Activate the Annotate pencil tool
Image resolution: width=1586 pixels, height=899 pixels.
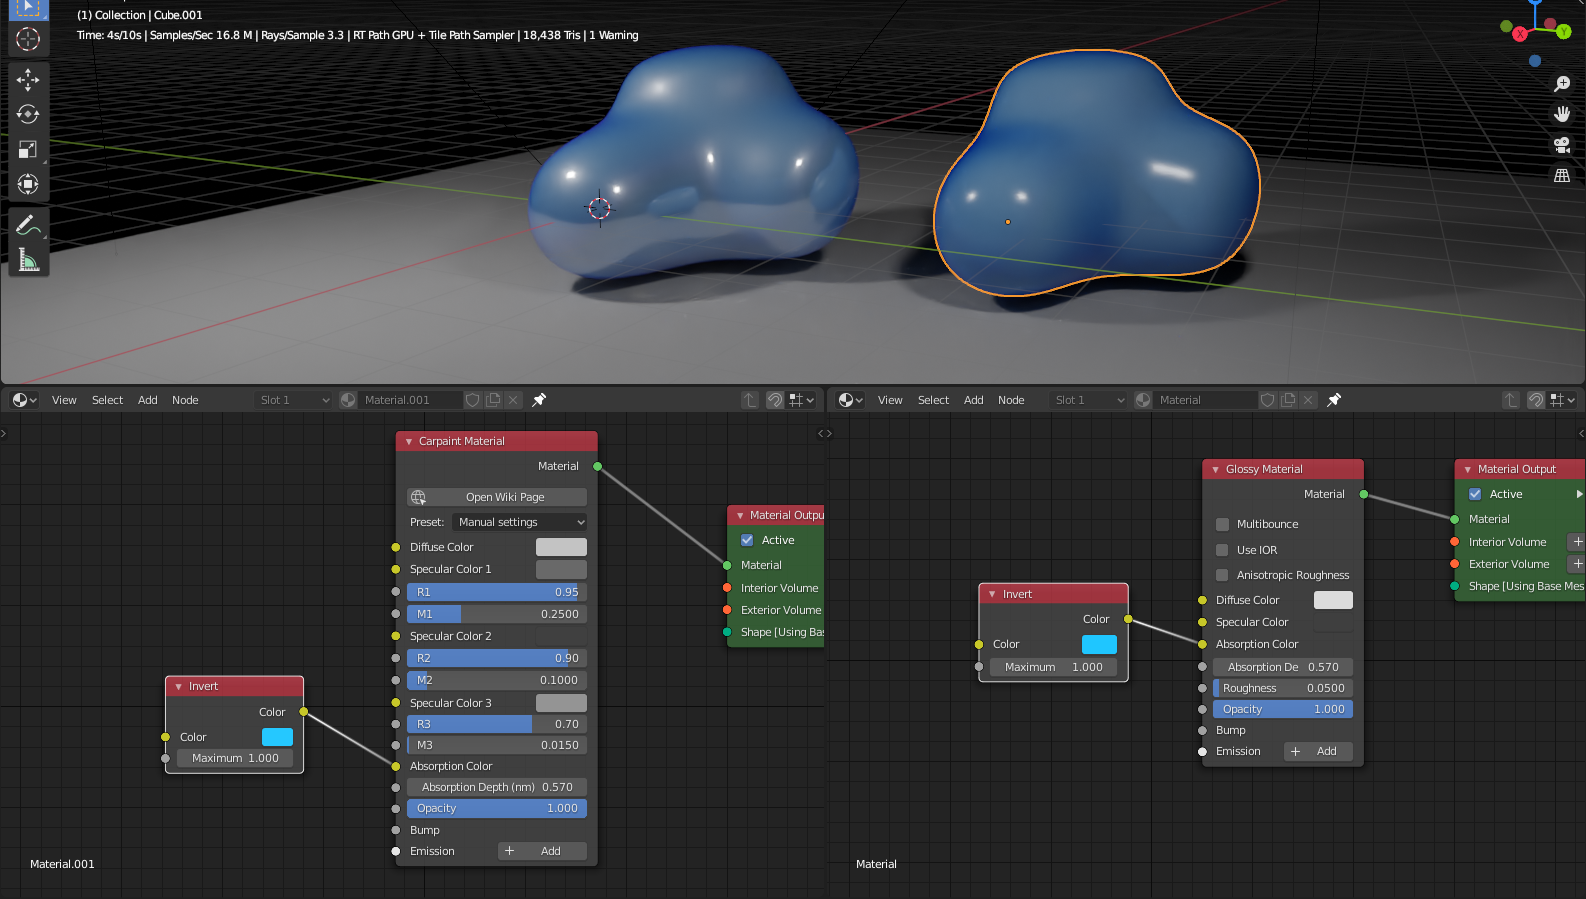(28, 225)
